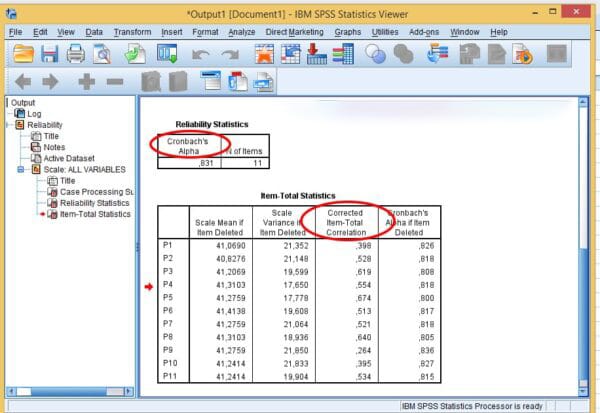Image resolution: width=600 pixels, height=413 pixels.
Task: Open the Analyze menu
Action: point(242,32)
